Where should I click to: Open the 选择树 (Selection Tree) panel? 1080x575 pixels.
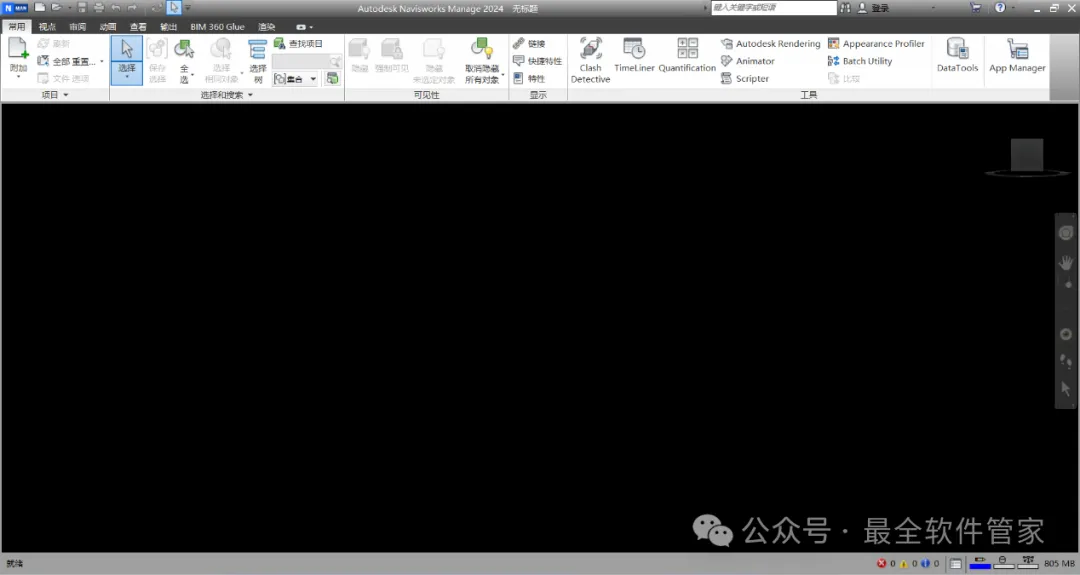pyautogui.click(x=258, y=61)
